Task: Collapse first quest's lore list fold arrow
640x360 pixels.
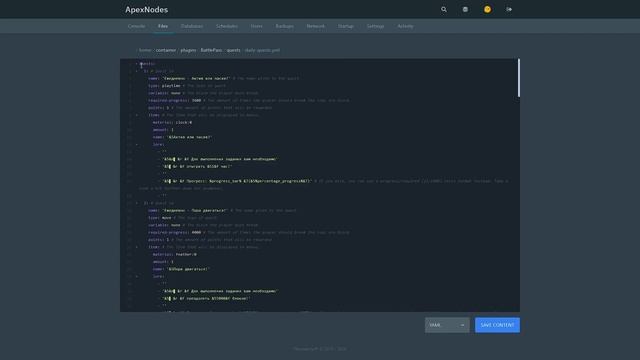Action: point(136,144)
